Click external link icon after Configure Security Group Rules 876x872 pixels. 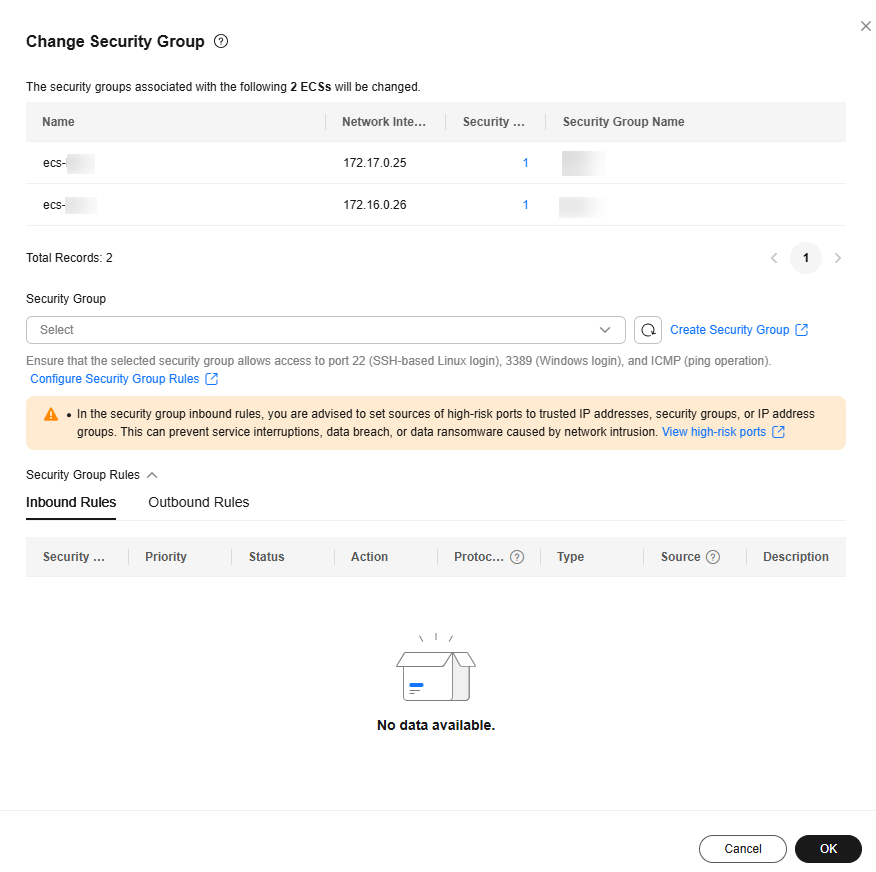point(212,379)
